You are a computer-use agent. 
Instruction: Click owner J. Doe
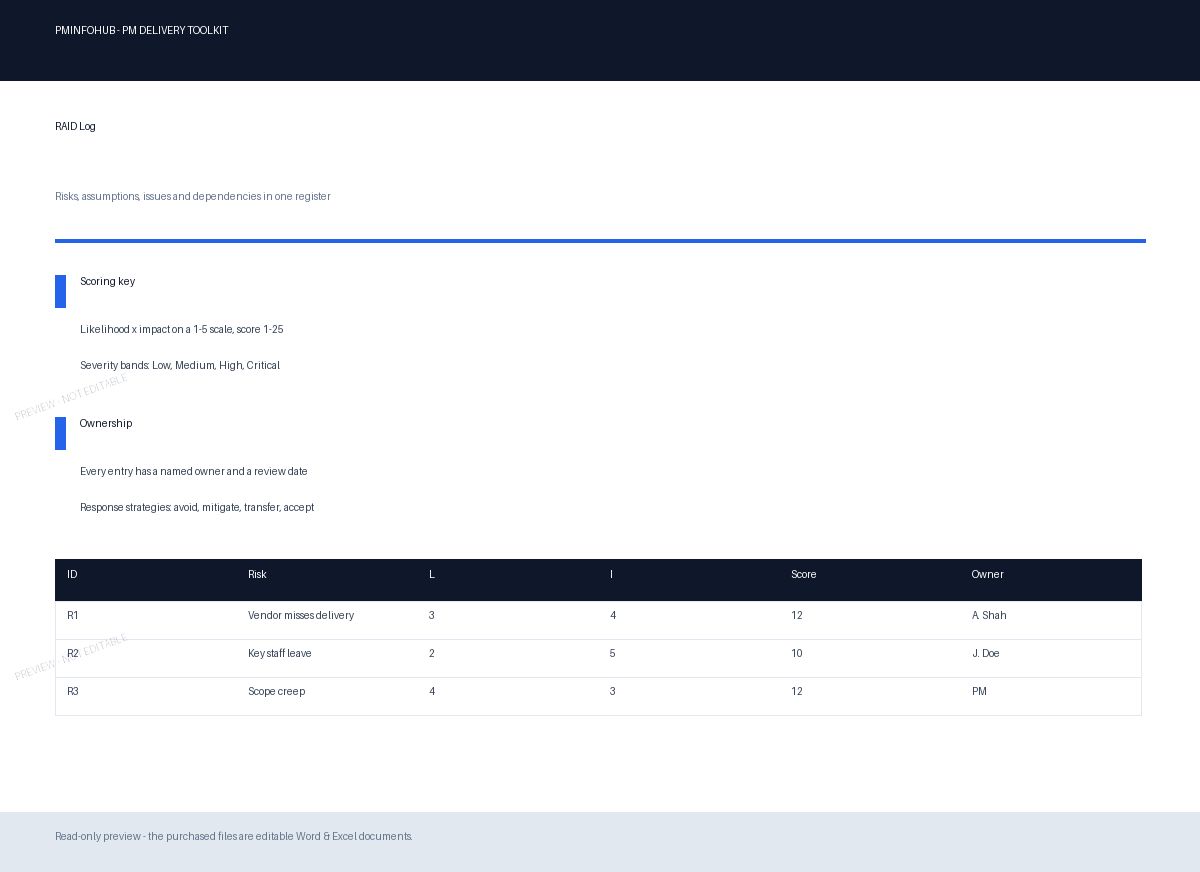point(985,653)
